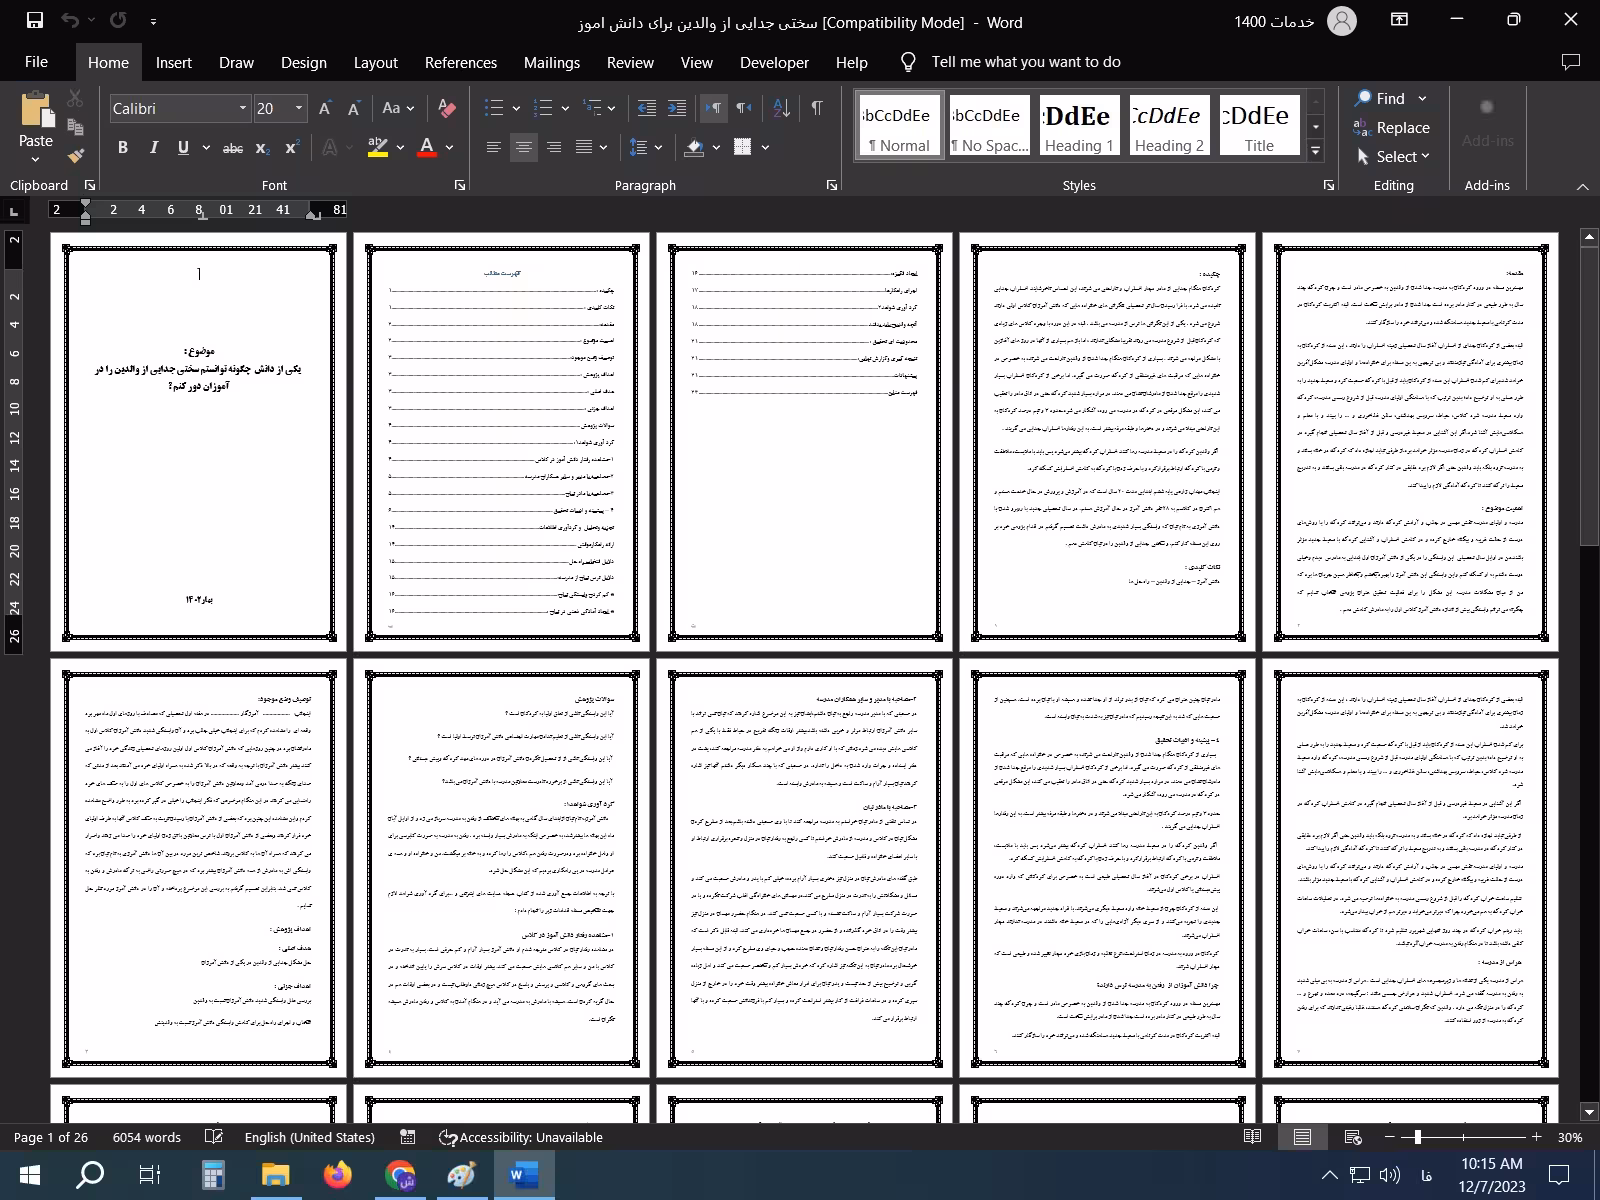Click the Save icon in title bar
1600x1200 pixels.
(x=34, y=21)
